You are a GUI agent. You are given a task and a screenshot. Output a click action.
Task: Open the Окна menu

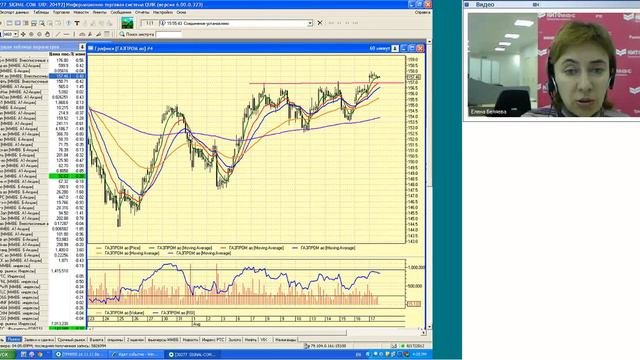[x=181, y=13]
